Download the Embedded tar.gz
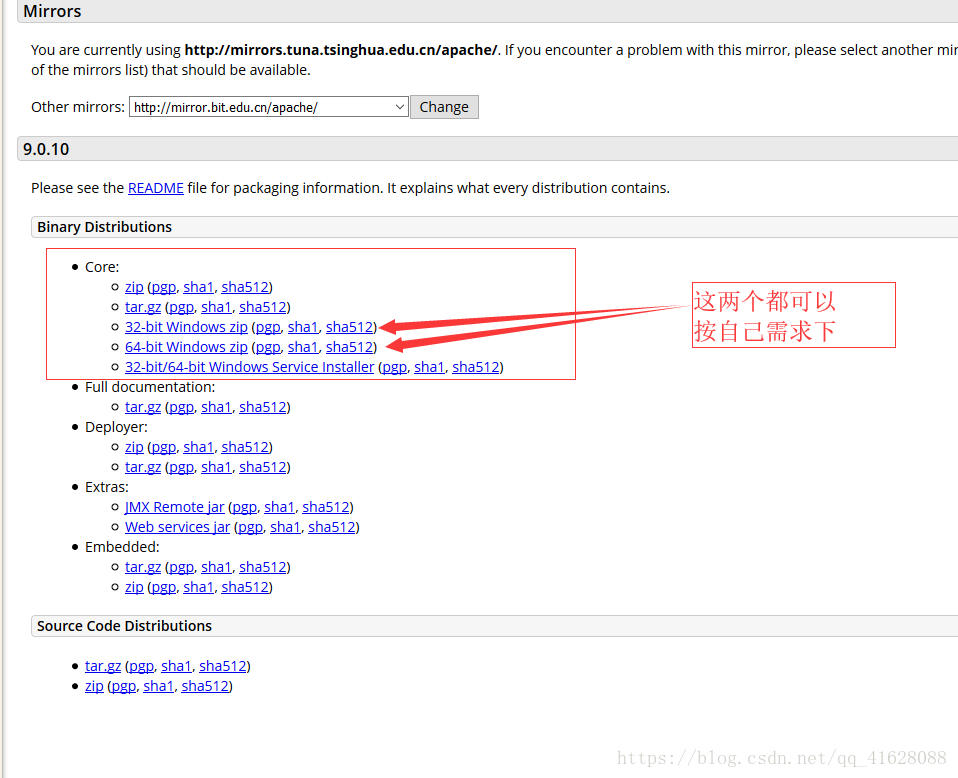This screenshot has height=778, width=958. [x=143, y=567]
